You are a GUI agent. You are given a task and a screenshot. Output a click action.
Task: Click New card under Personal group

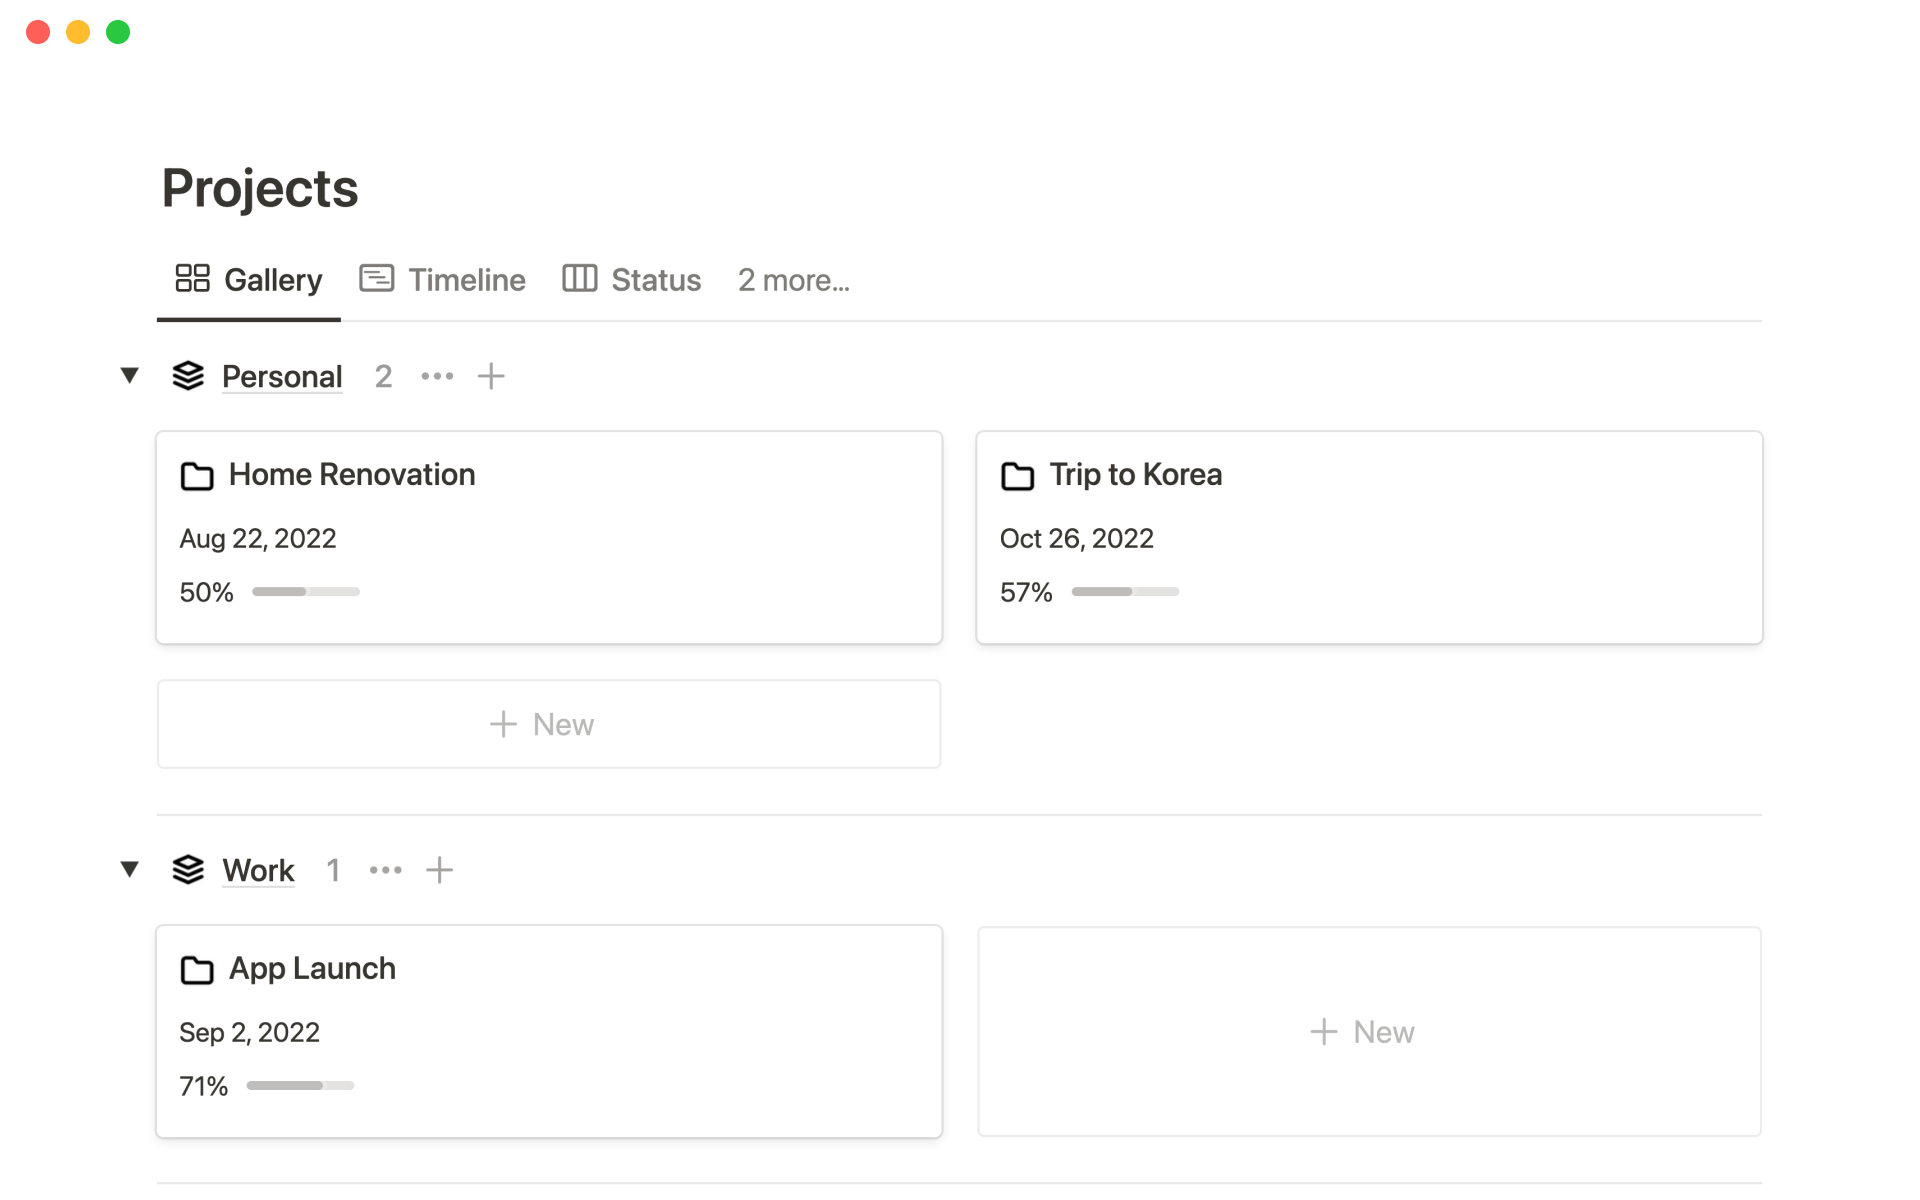[x=548, y=724]
